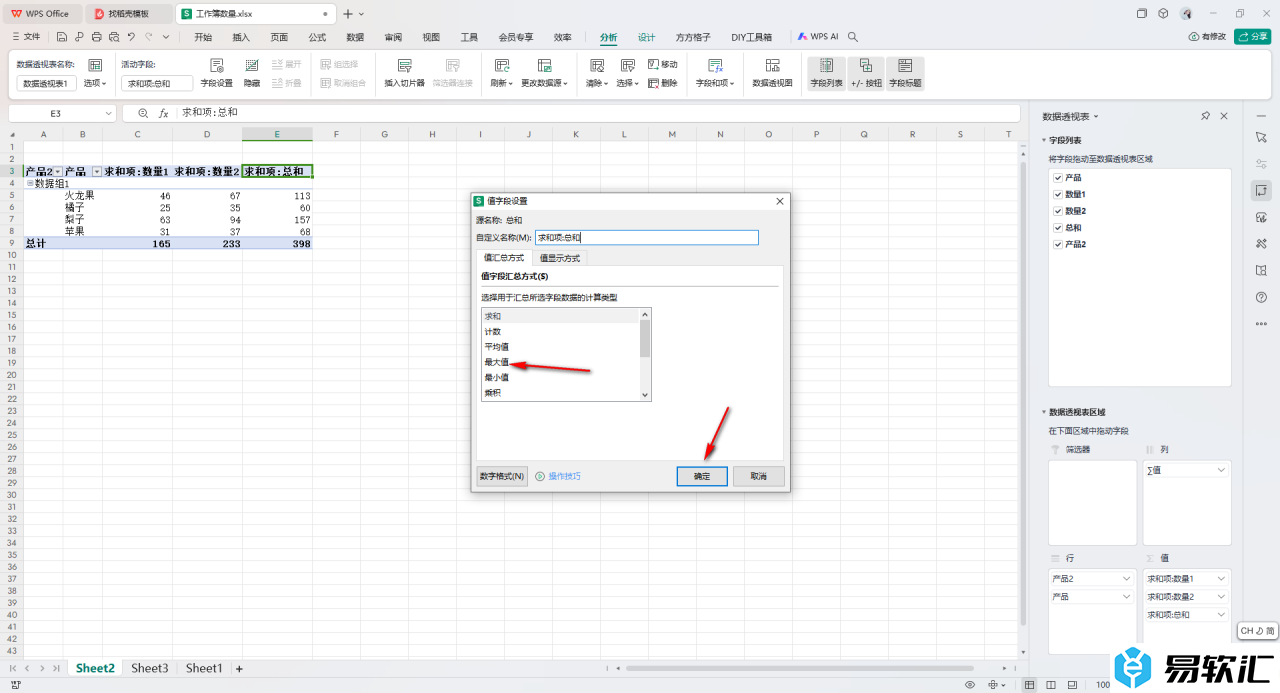
Task: Click the 自定义名称 input field
Action: click(x=647, y=238)
